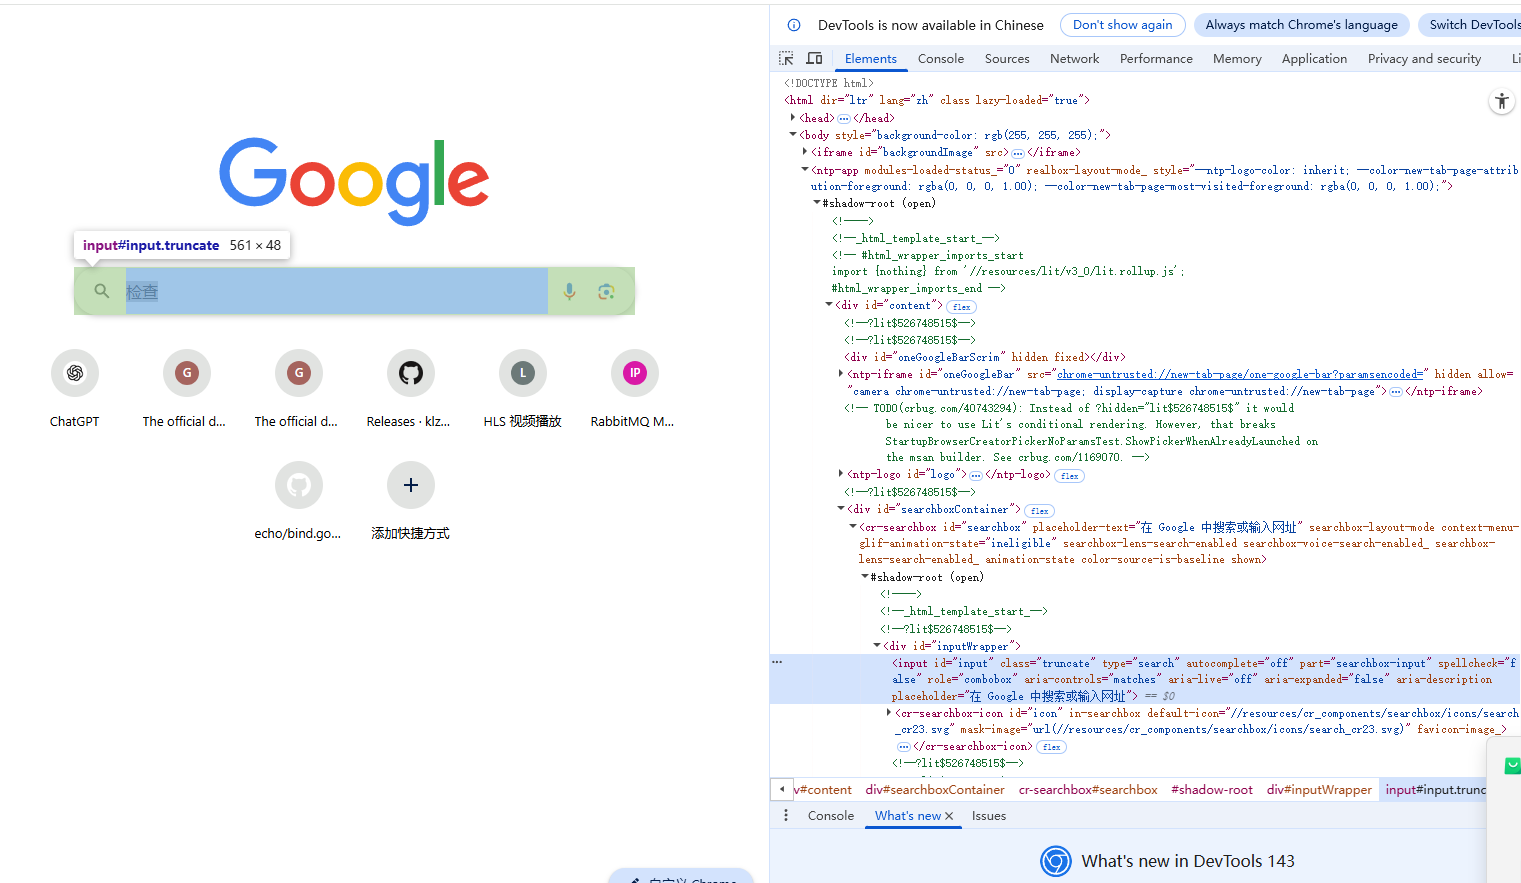
Task: Click Always match Chrome's language button
Action: 1302,25
